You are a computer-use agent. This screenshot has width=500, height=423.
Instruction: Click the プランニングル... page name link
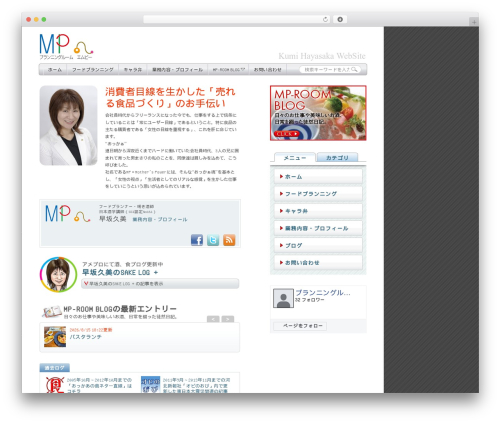[x=323, y=293]
